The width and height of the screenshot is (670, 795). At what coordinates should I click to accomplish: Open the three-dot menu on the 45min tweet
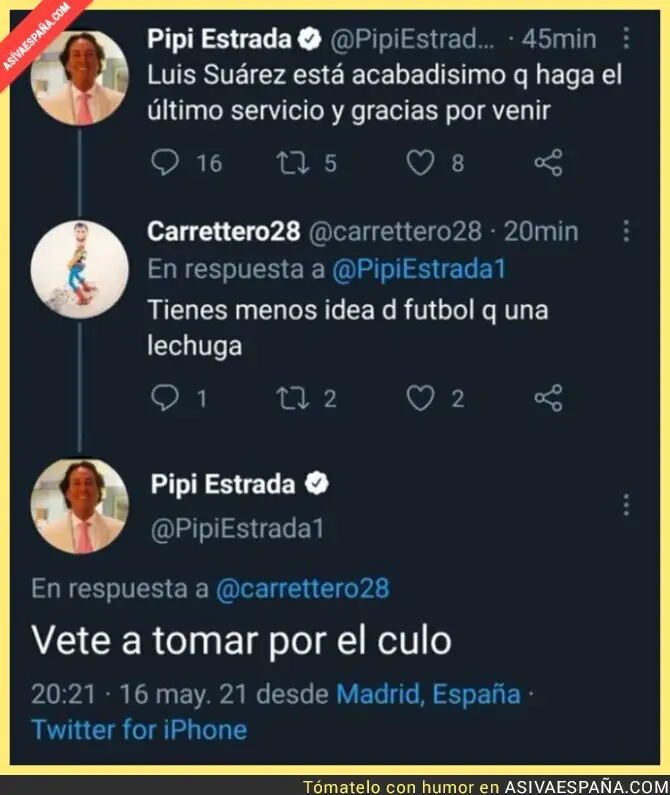click(x=626, y=38)
